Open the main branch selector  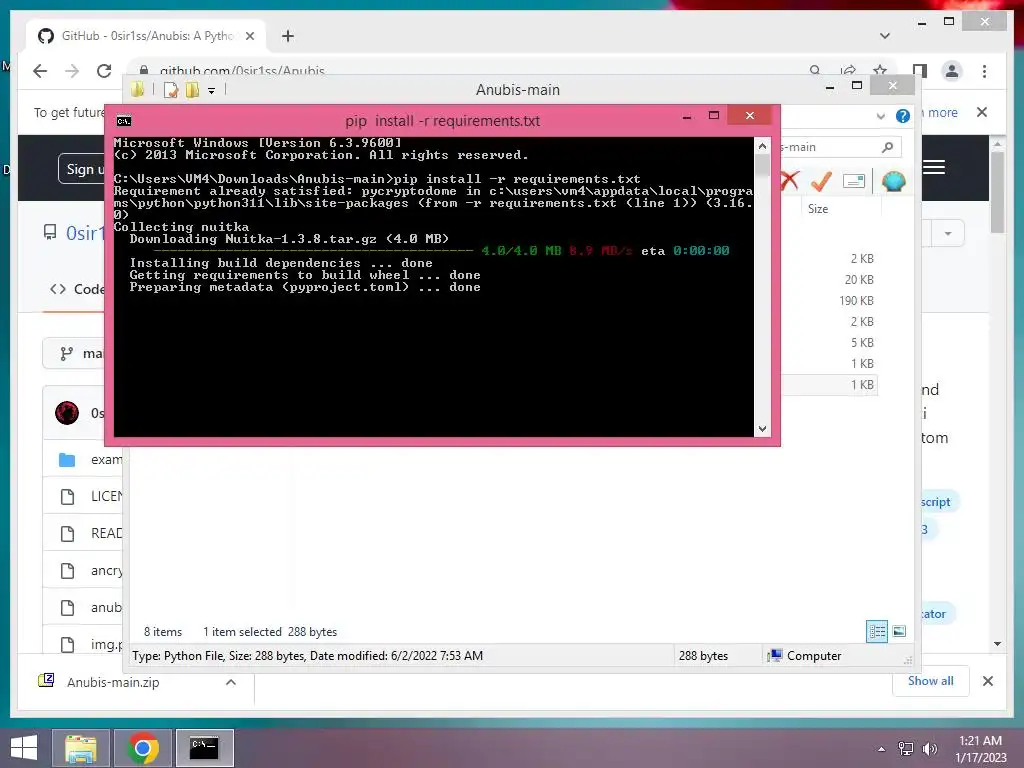tap(73, 353)
